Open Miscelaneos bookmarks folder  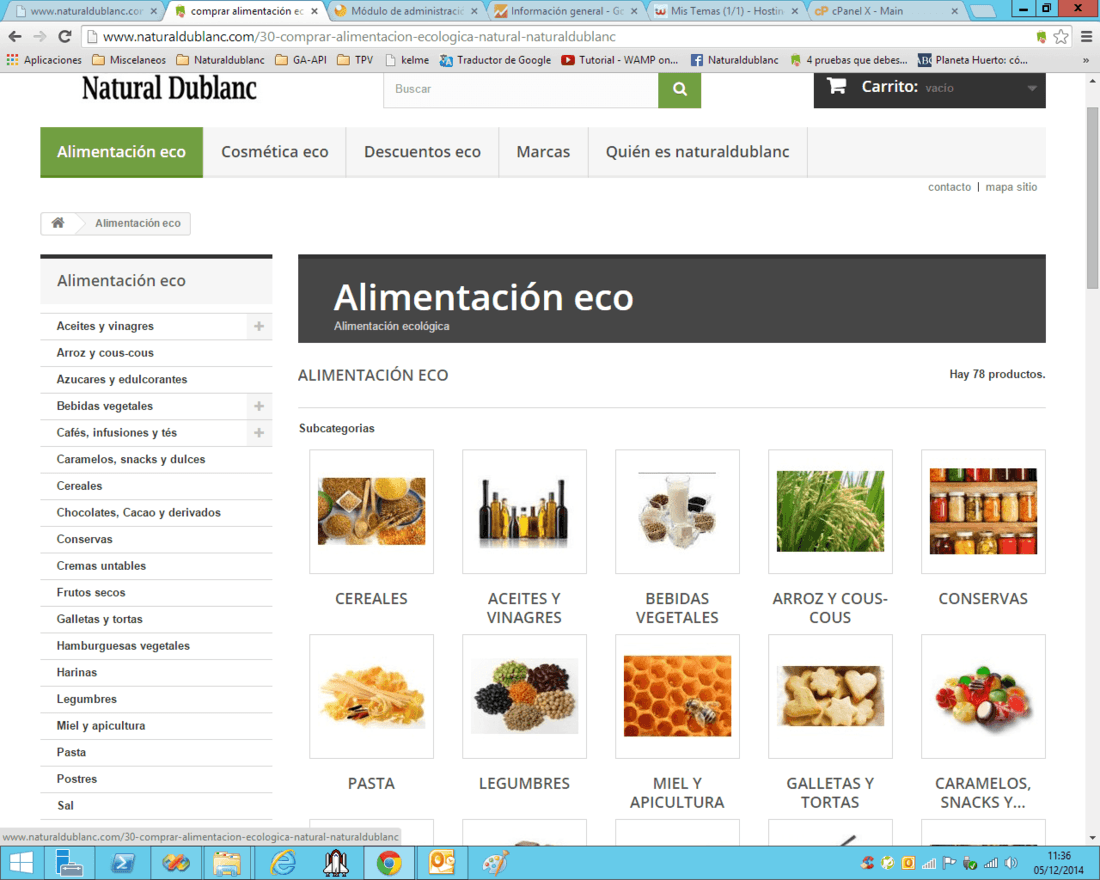(x=129, y=60)
